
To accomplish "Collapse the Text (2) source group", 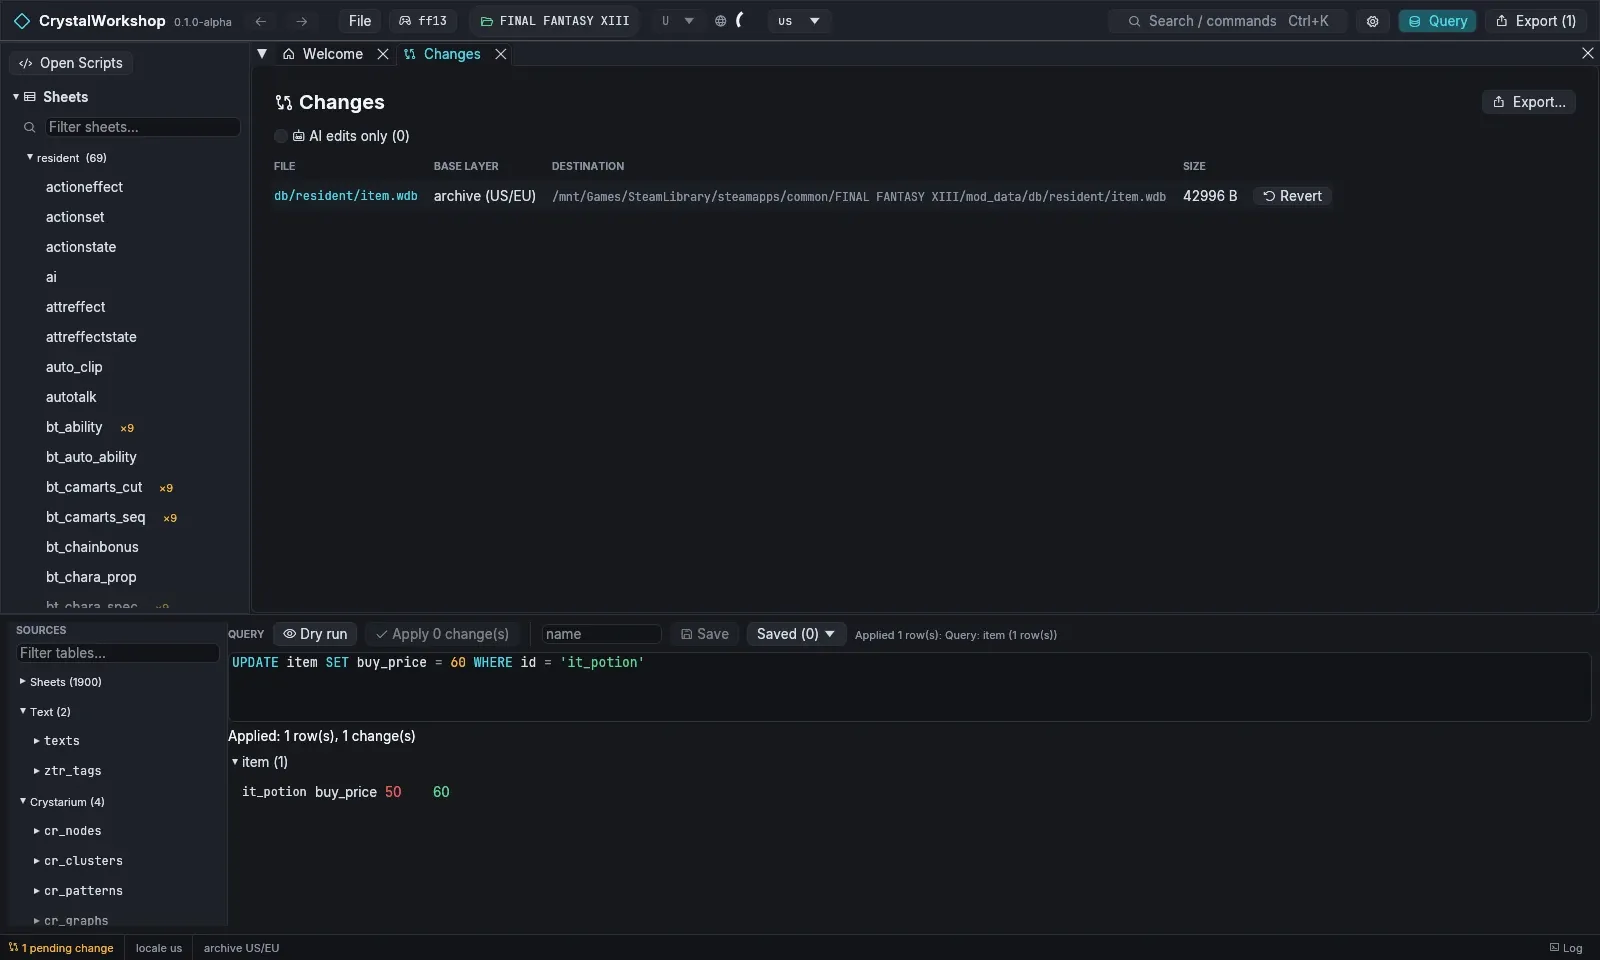I will (x=23, y=711).
